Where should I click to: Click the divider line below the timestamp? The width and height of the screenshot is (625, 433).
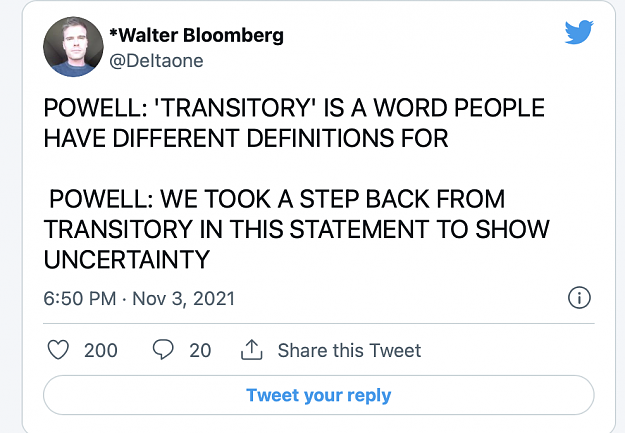pyautogui.click(x=319, y=323)
